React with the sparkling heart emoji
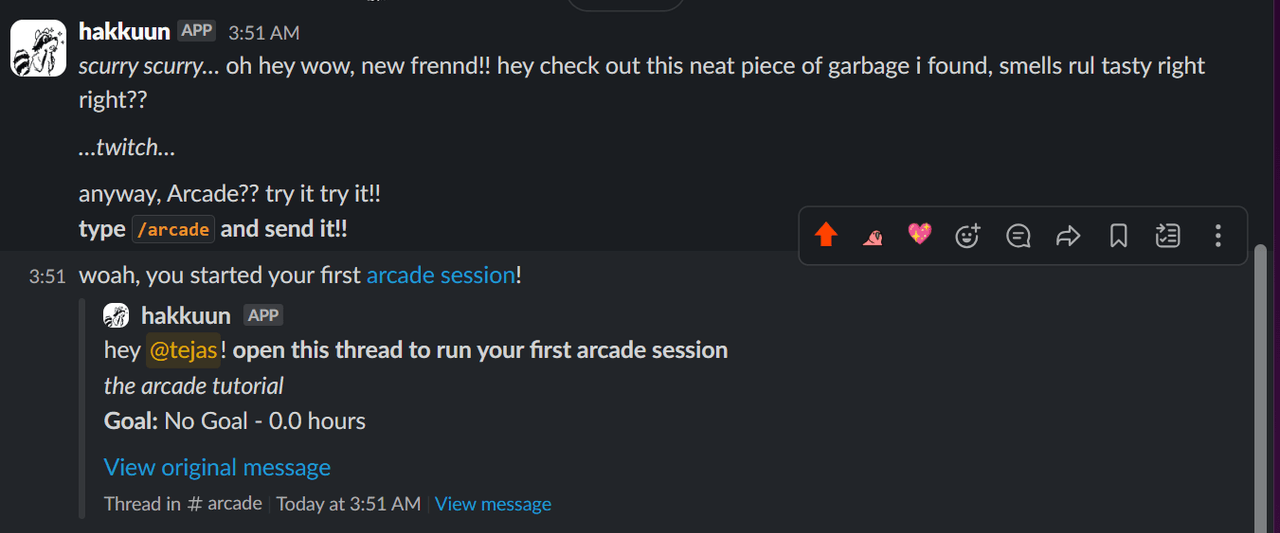 (x=919, y=235)
